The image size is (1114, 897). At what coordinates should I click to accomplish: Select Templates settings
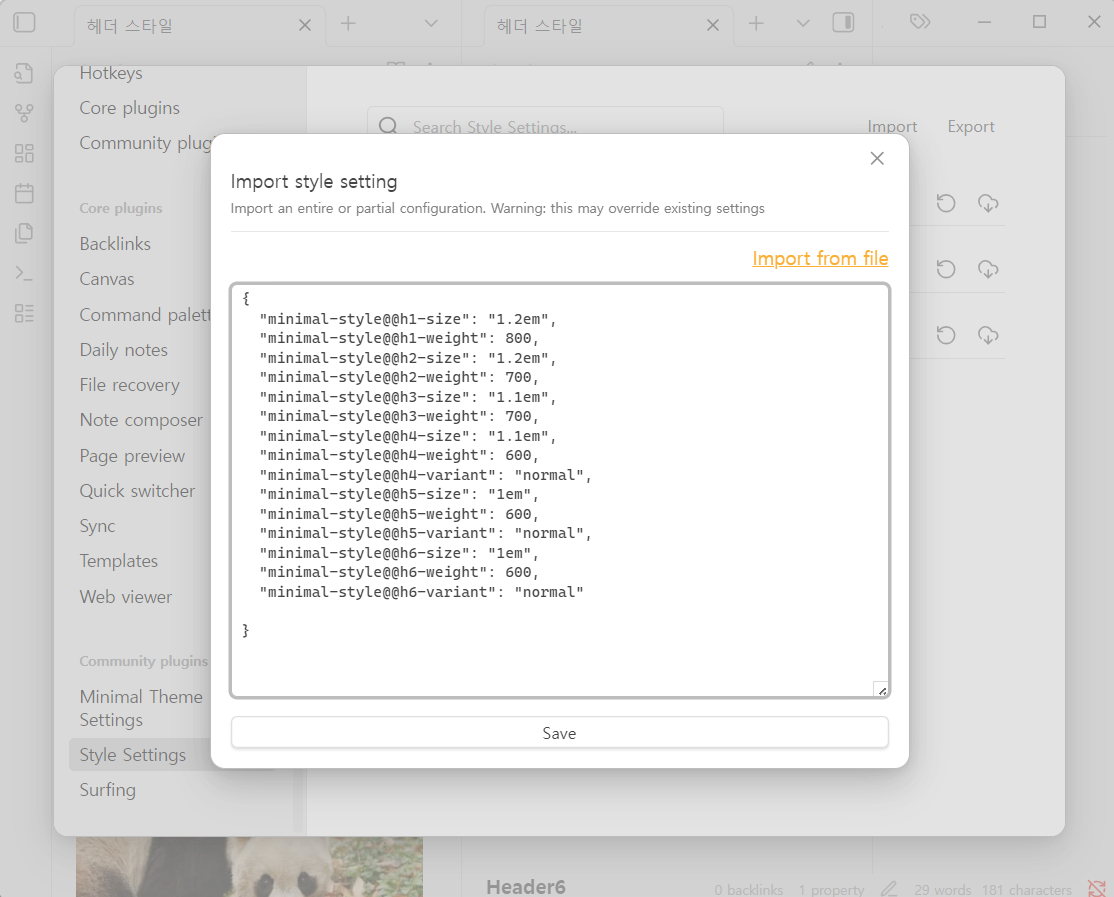click(x=119, y=561)
